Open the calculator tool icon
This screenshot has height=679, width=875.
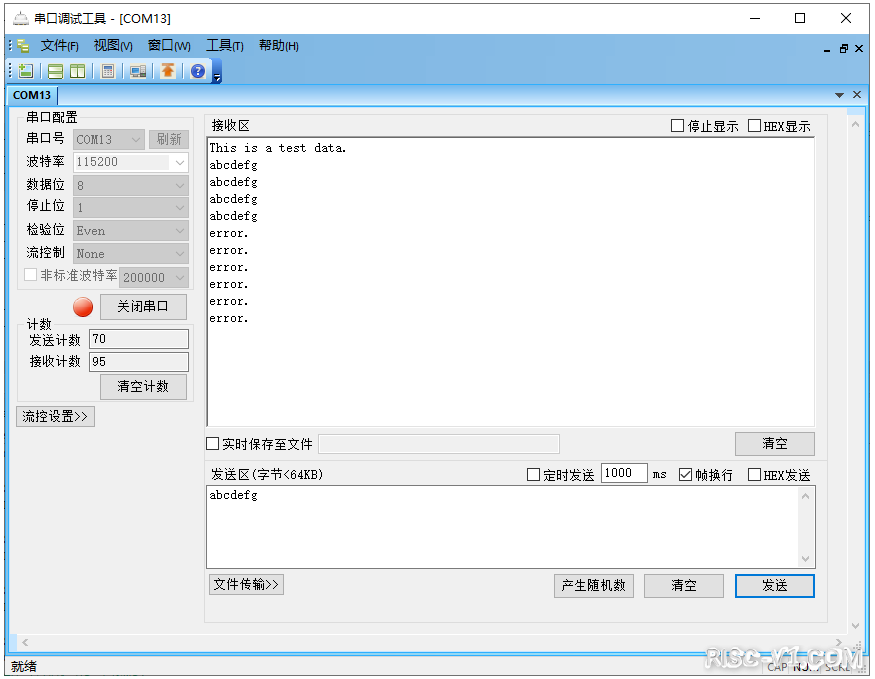pos(108,70)
